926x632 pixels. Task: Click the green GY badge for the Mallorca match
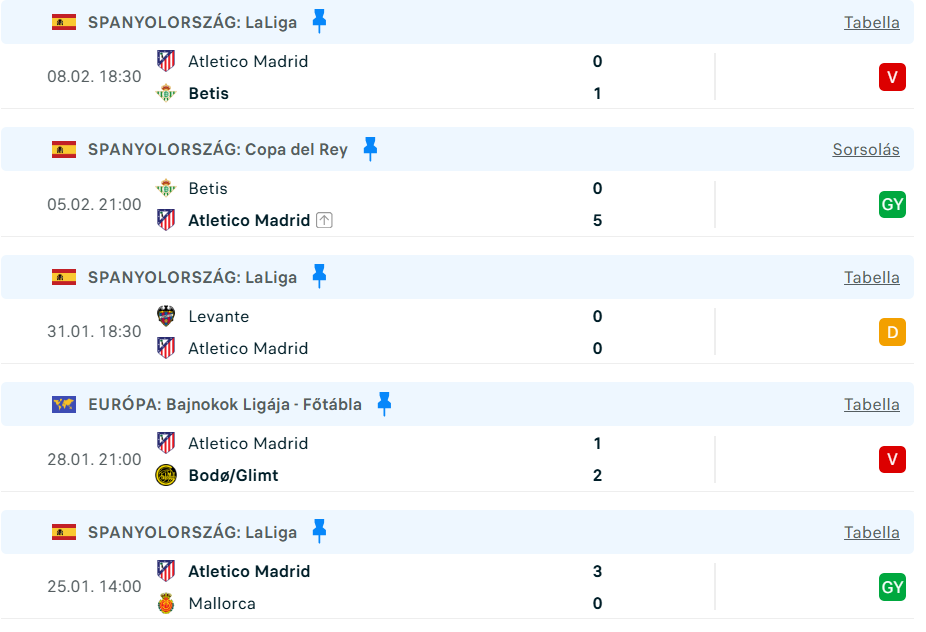[x=892, y=587]
